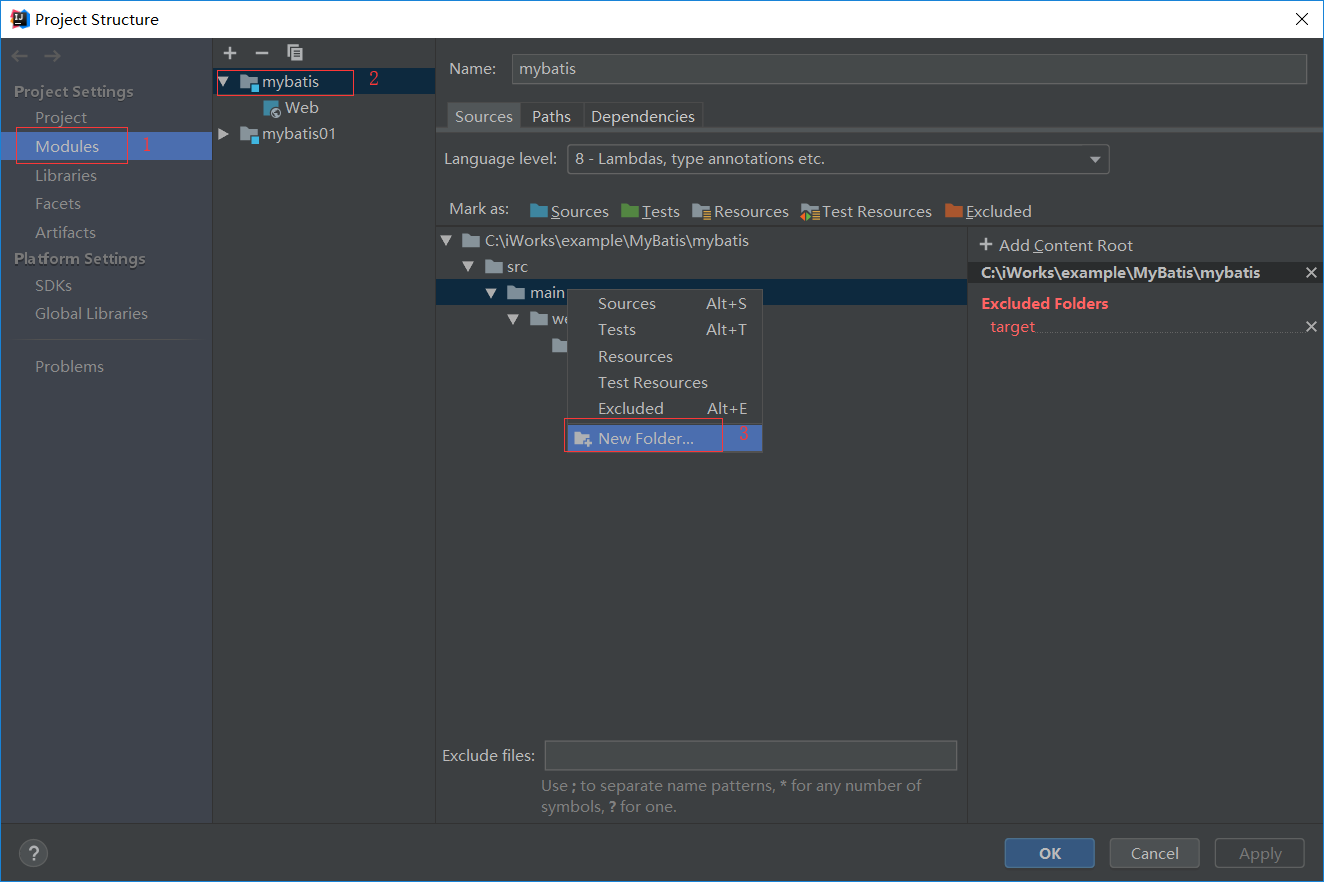This screenshot has width=1324, height=882.
Task: Close the Project Structure window
Action: [x=1301, y=19]
